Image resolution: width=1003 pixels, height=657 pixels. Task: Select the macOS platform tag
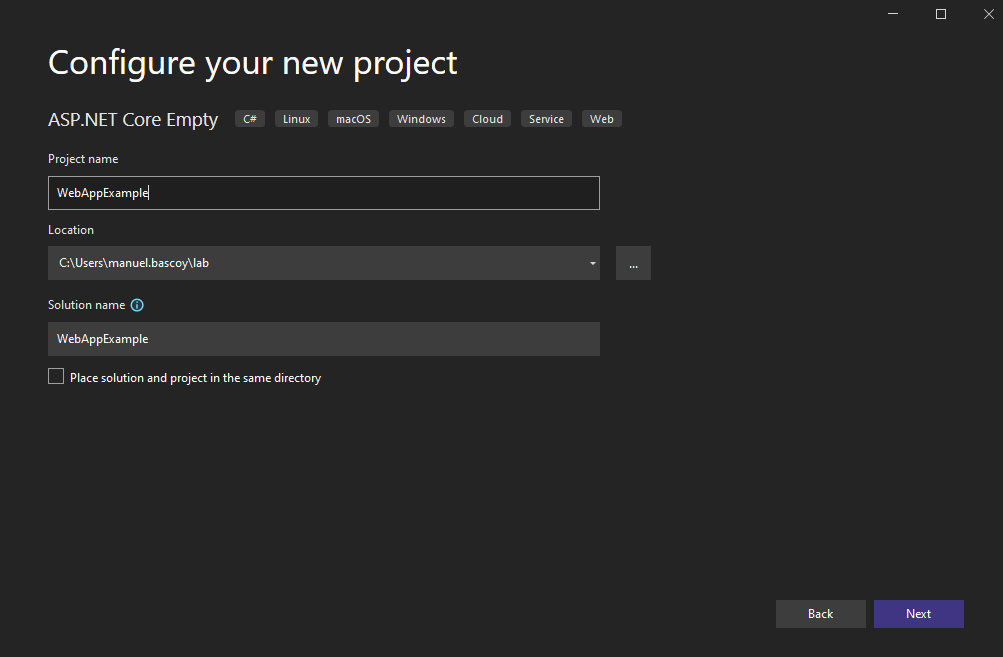[x=353, y=119]
